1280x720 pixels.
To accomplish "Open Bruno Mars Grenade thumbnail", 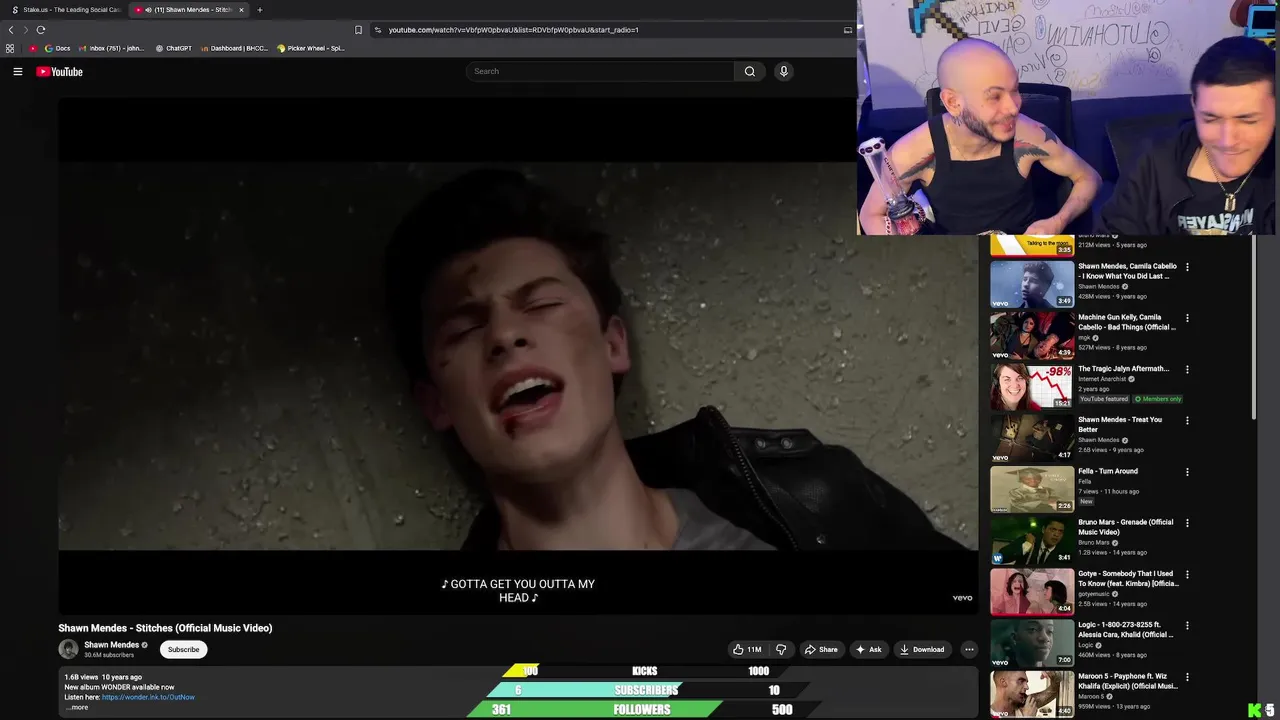I will pyautogui.click(x=1032, y=540).
